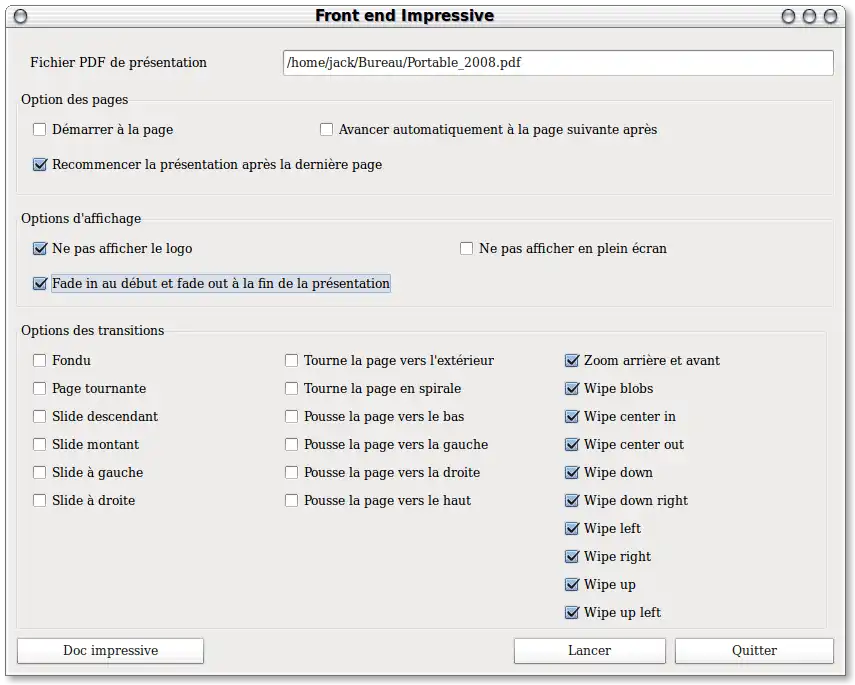Disable 'Wipe down right' transition
This screenshot has width=855, height=685.
(x=571, y=501)
